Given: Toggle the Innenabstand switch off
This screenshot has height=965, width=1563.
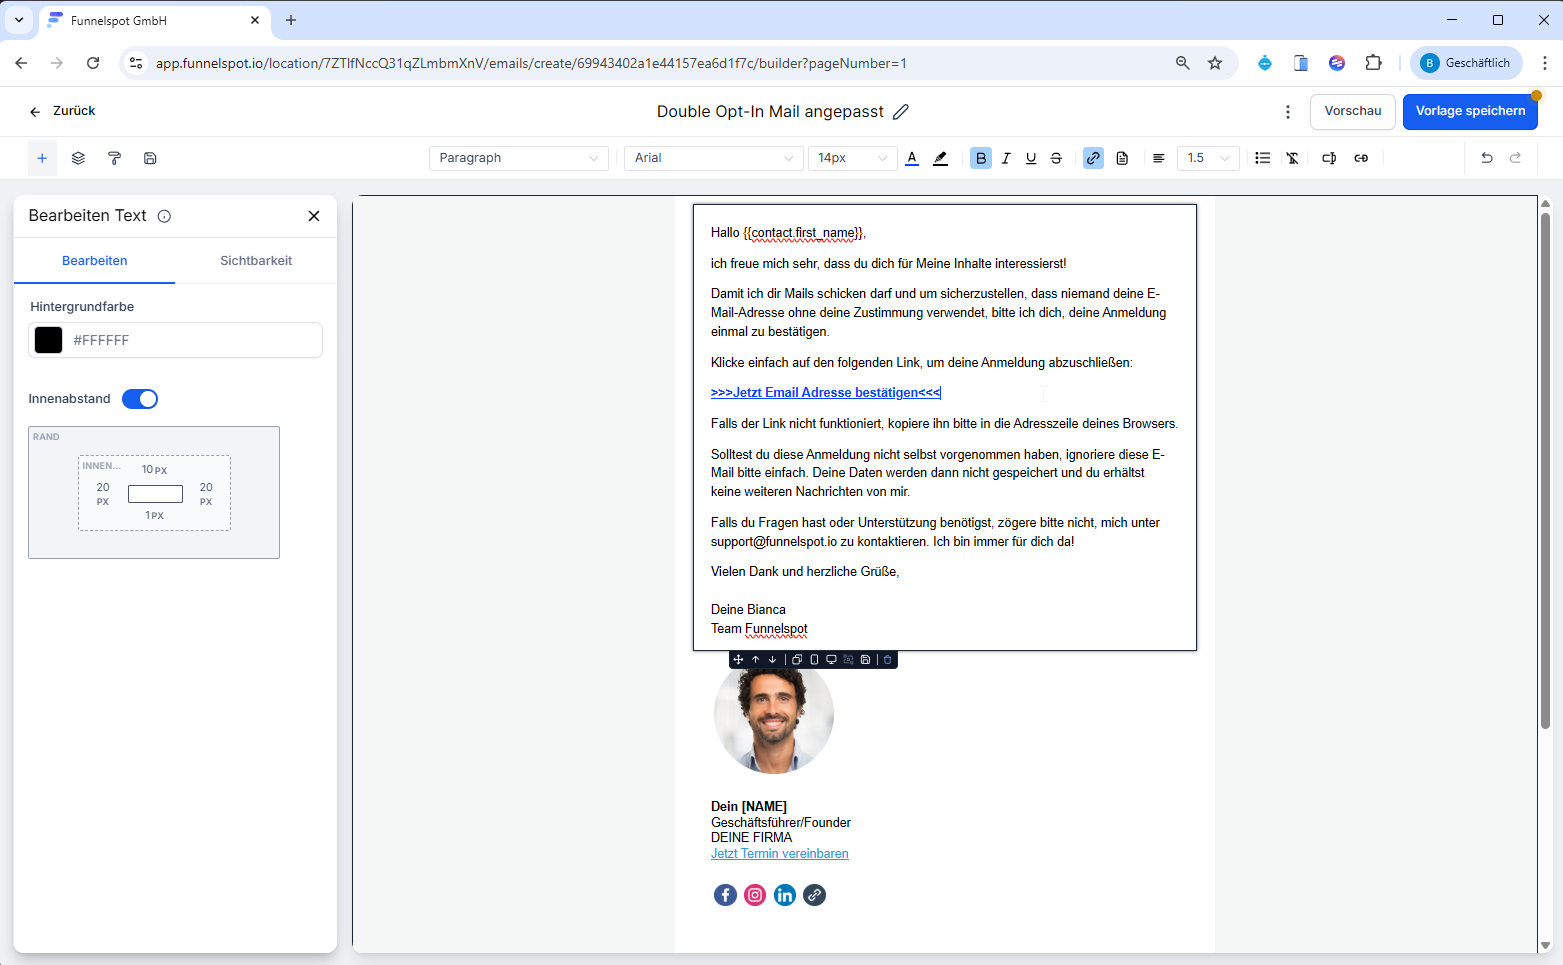Looking at the screenshot, I should click(140, 399).
